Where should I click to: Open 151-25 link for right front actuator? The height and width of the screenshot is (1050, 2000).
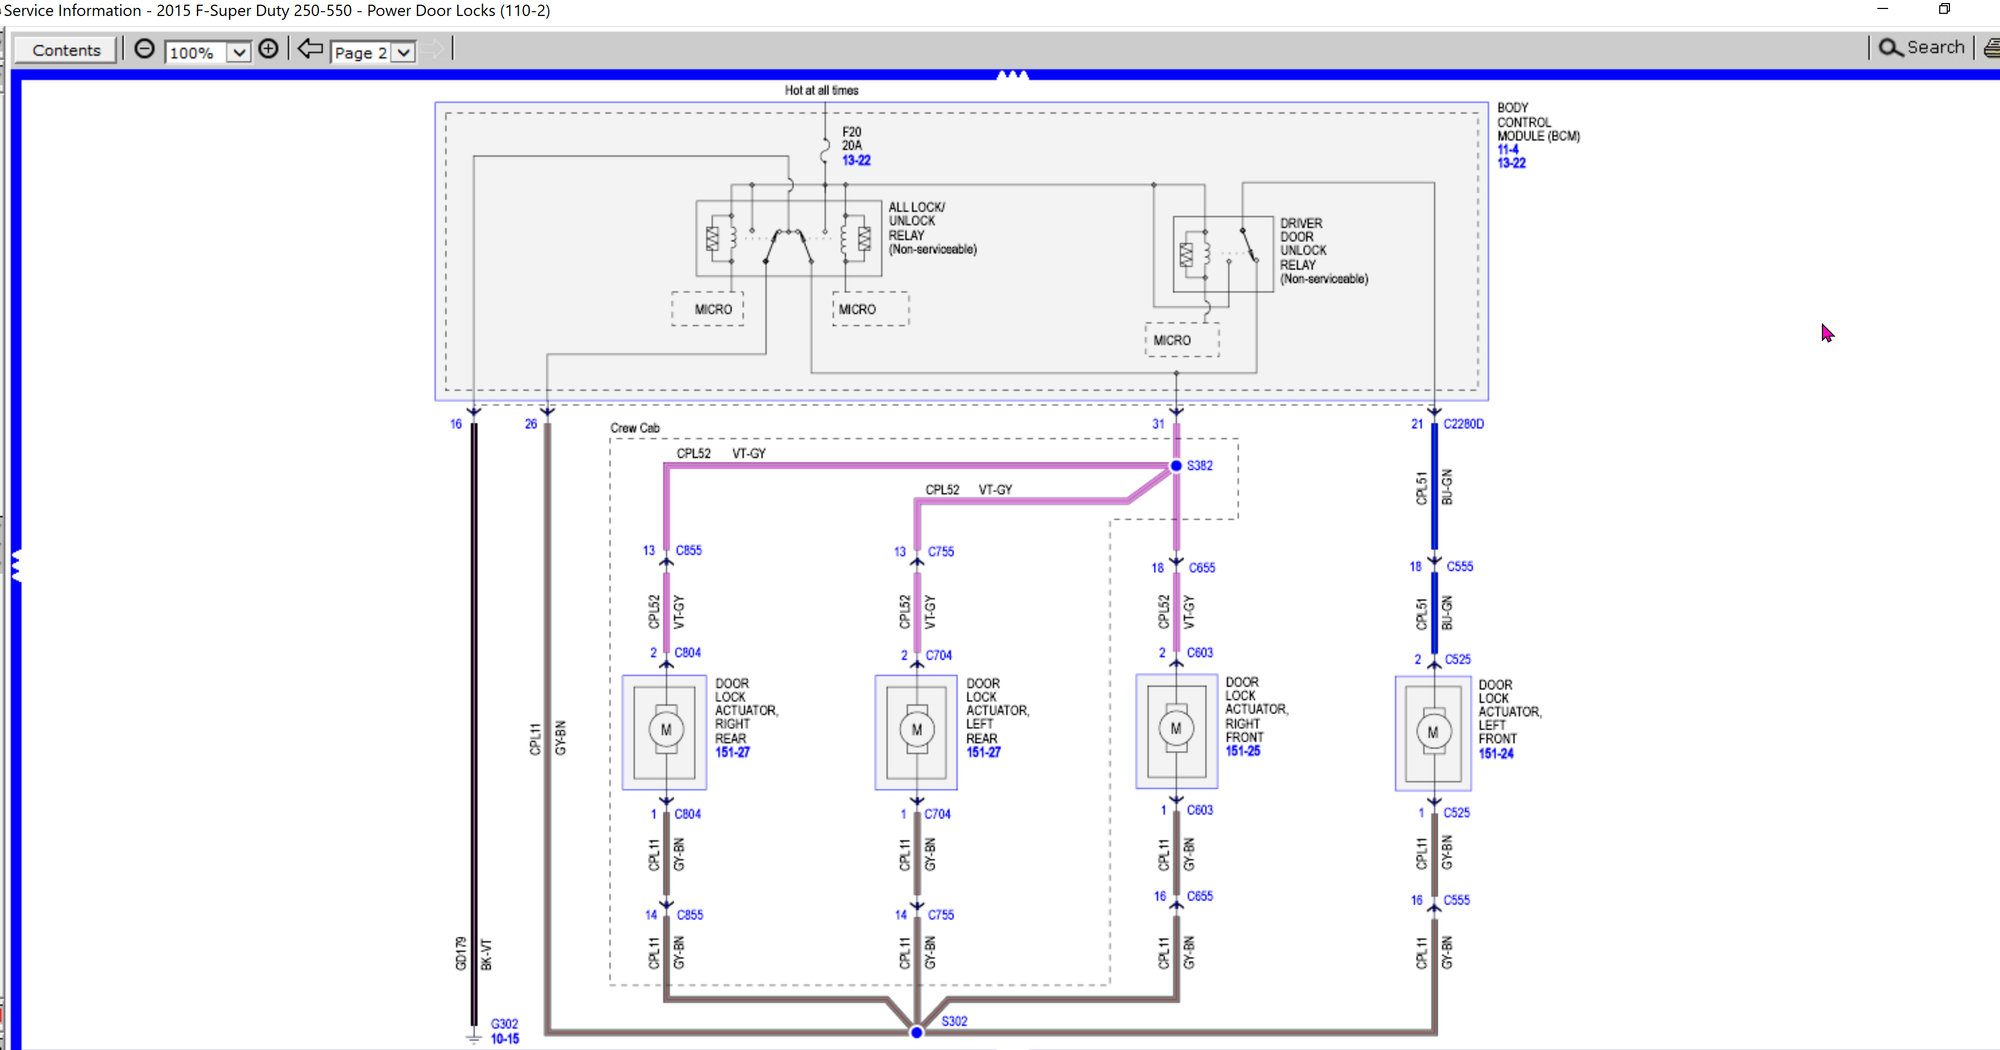[1243, 751]
